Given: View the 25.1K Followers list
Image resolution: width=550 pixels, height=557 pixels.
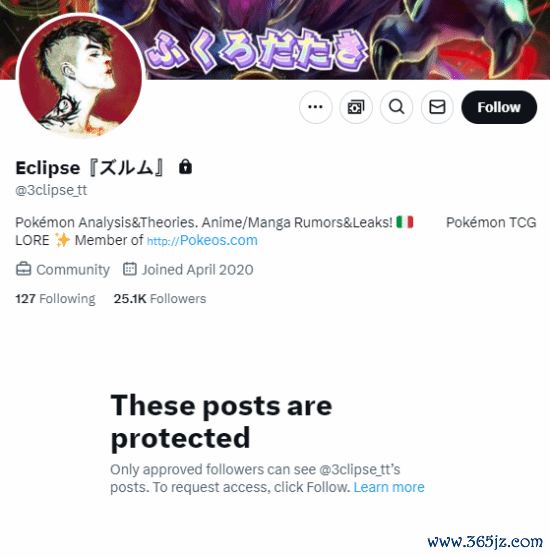Looking at the screenshot, I should point(160,299).
